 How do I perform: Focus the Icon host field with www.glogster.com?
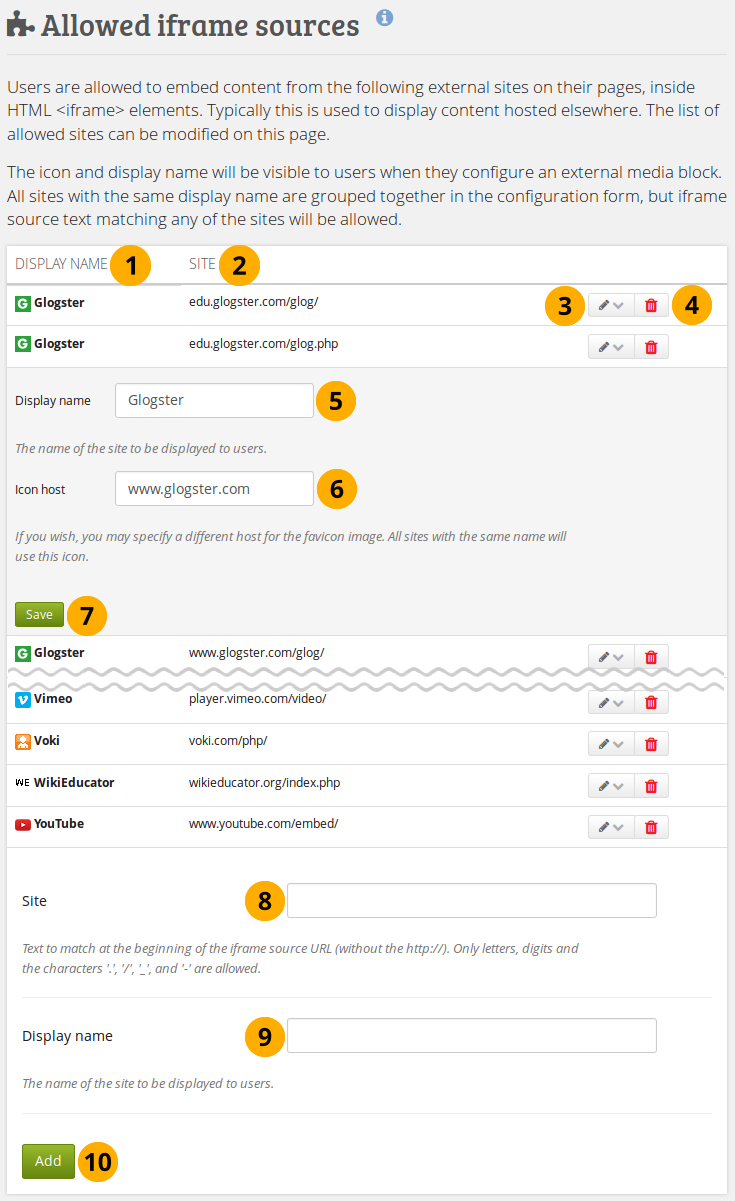(214, 489)
